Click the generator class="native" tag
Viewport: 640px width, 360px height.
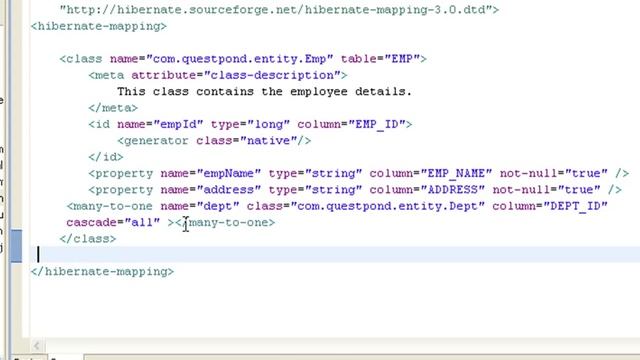214,141
